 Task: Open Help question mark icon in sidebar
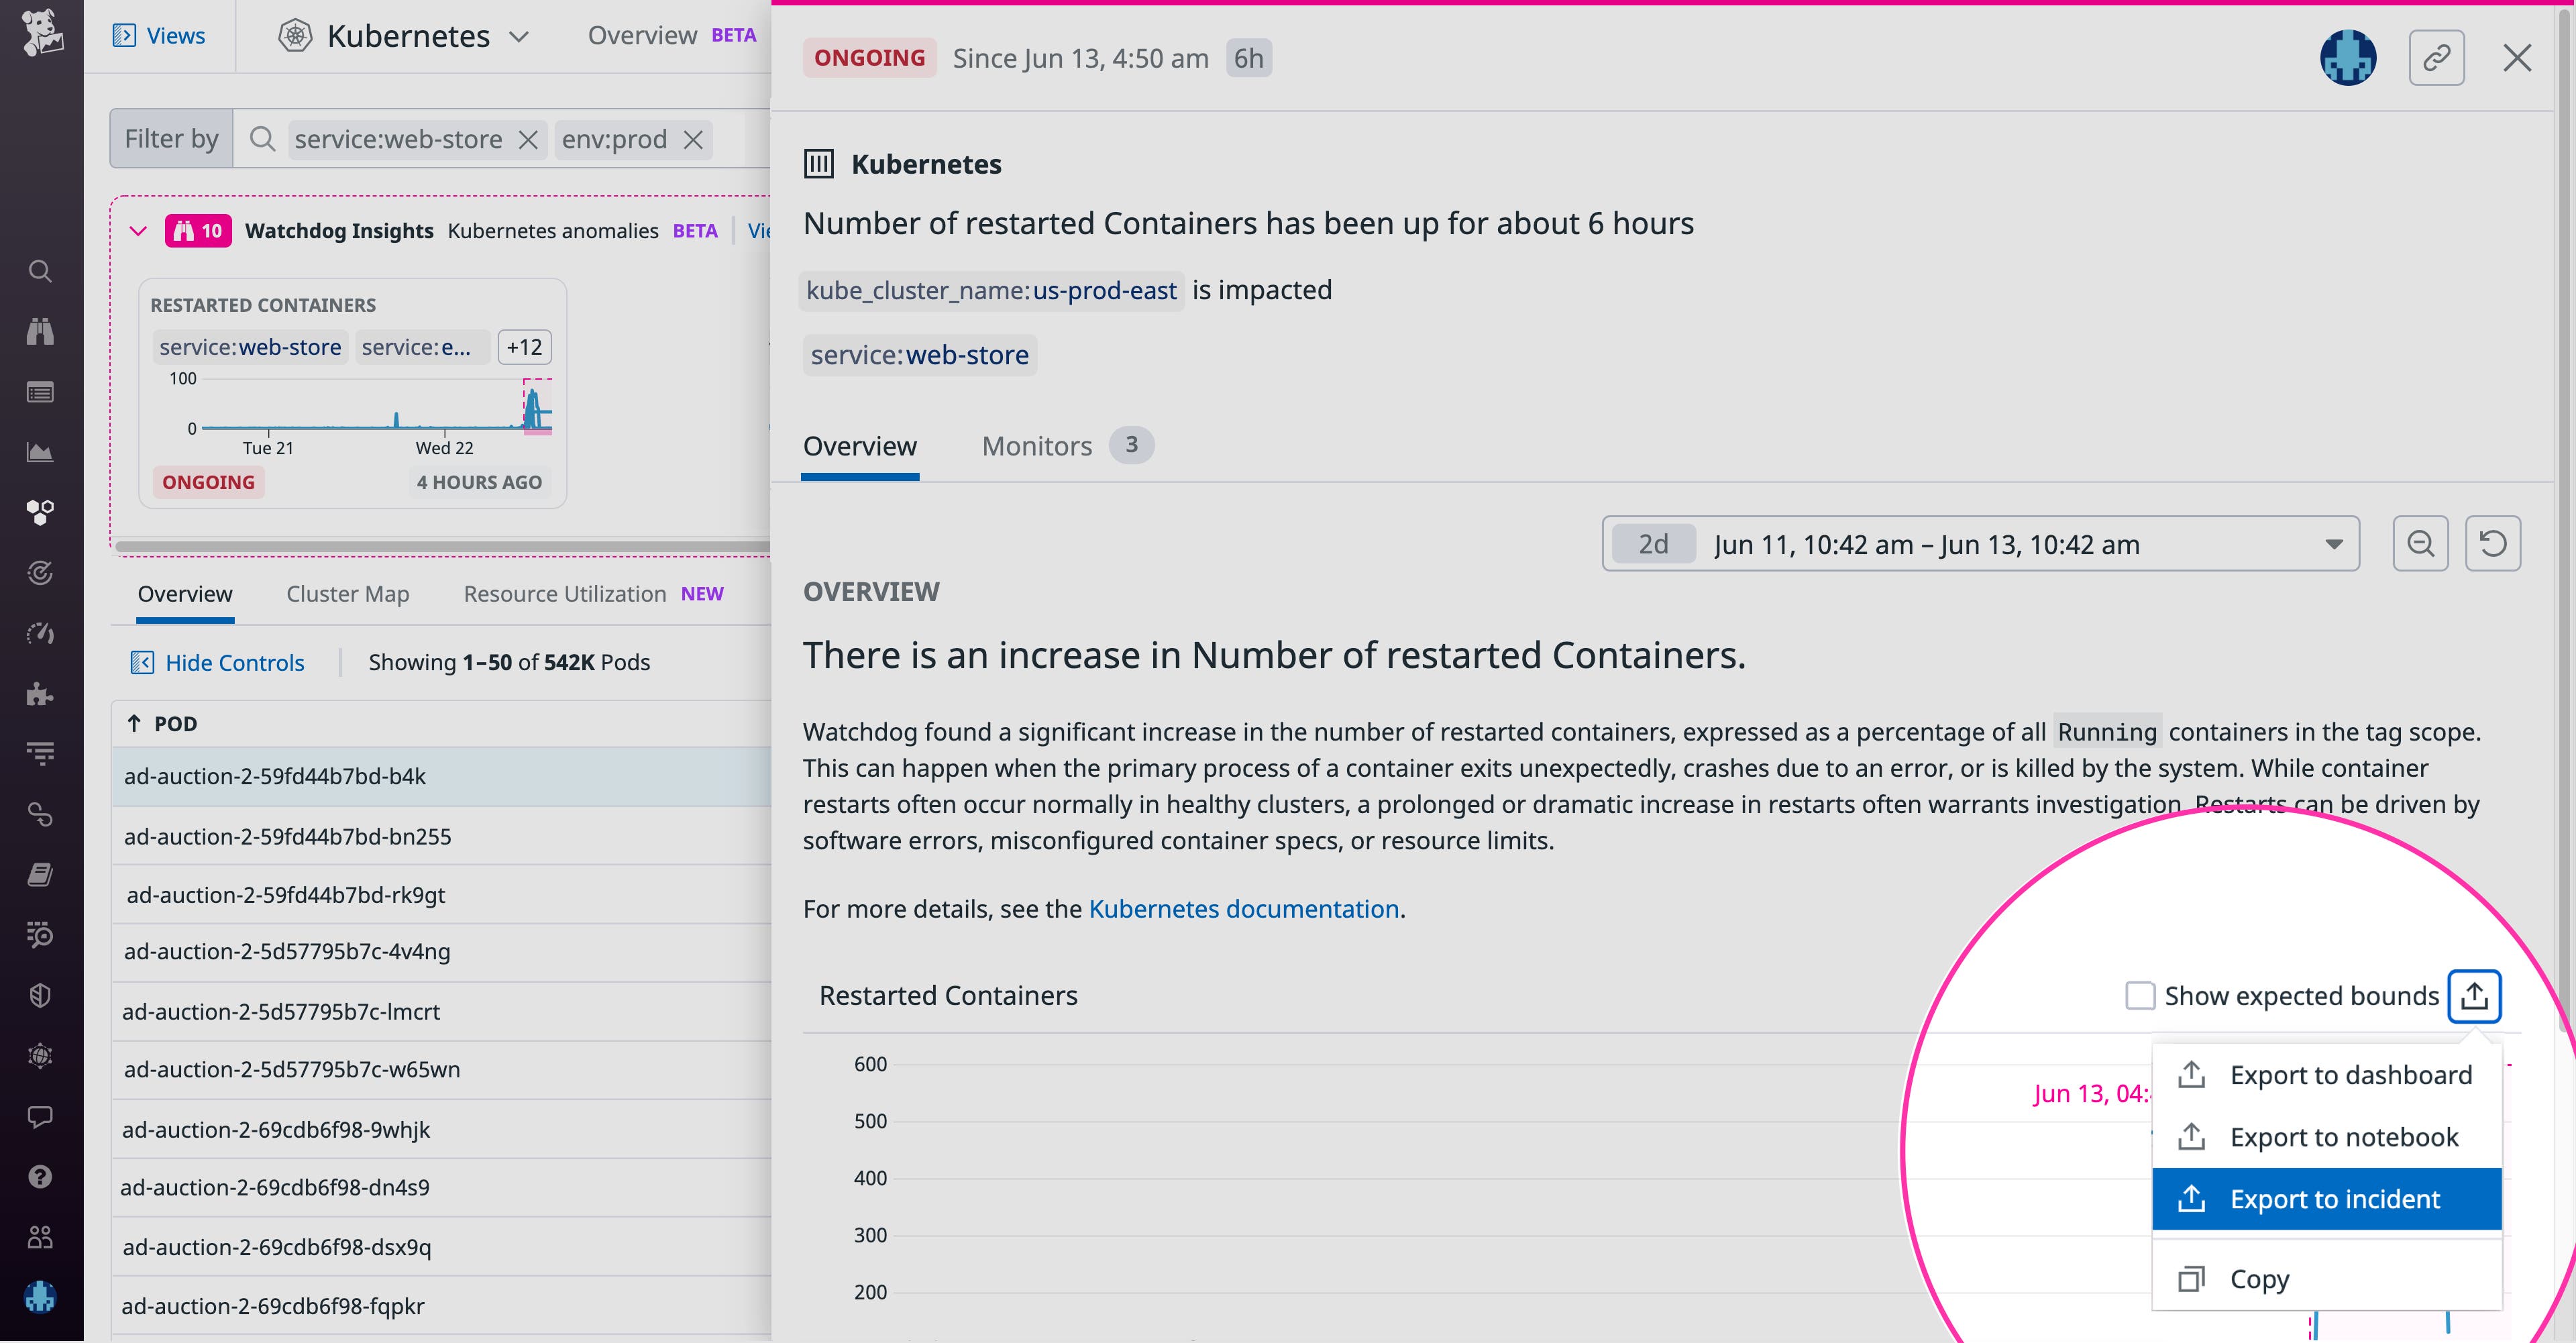[x=40, y=1177]
